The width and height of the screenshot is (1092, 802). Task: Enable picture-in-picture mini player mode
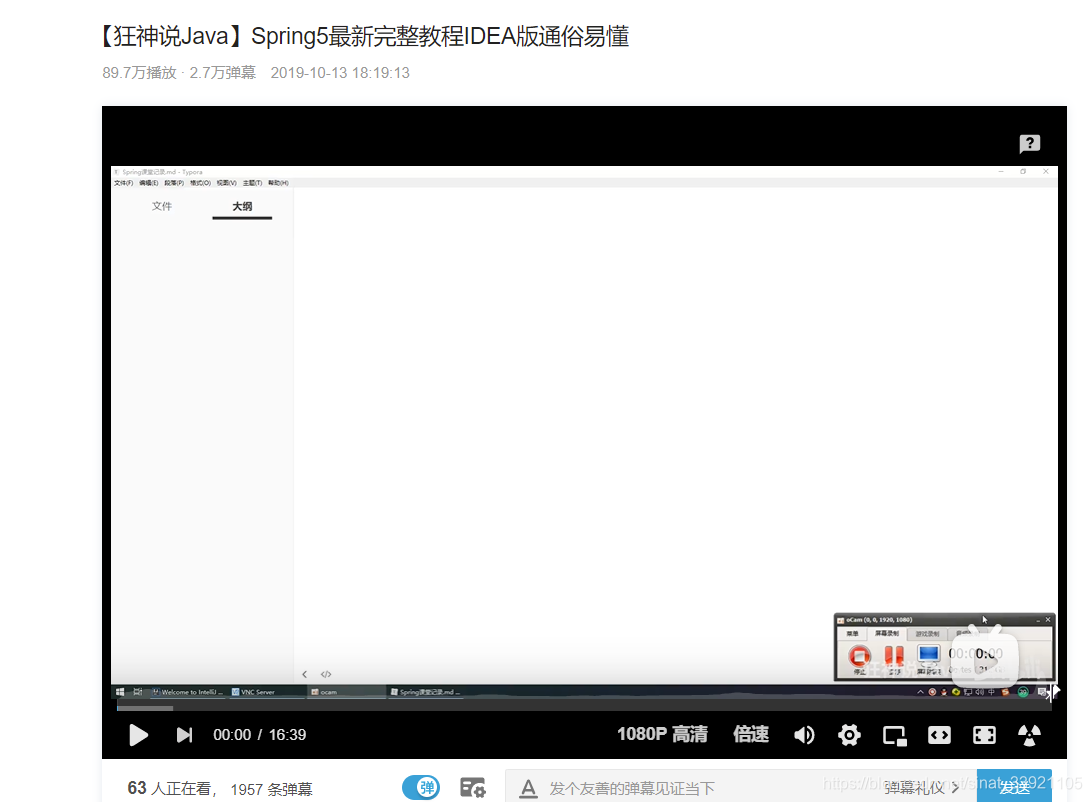[894, 735]
